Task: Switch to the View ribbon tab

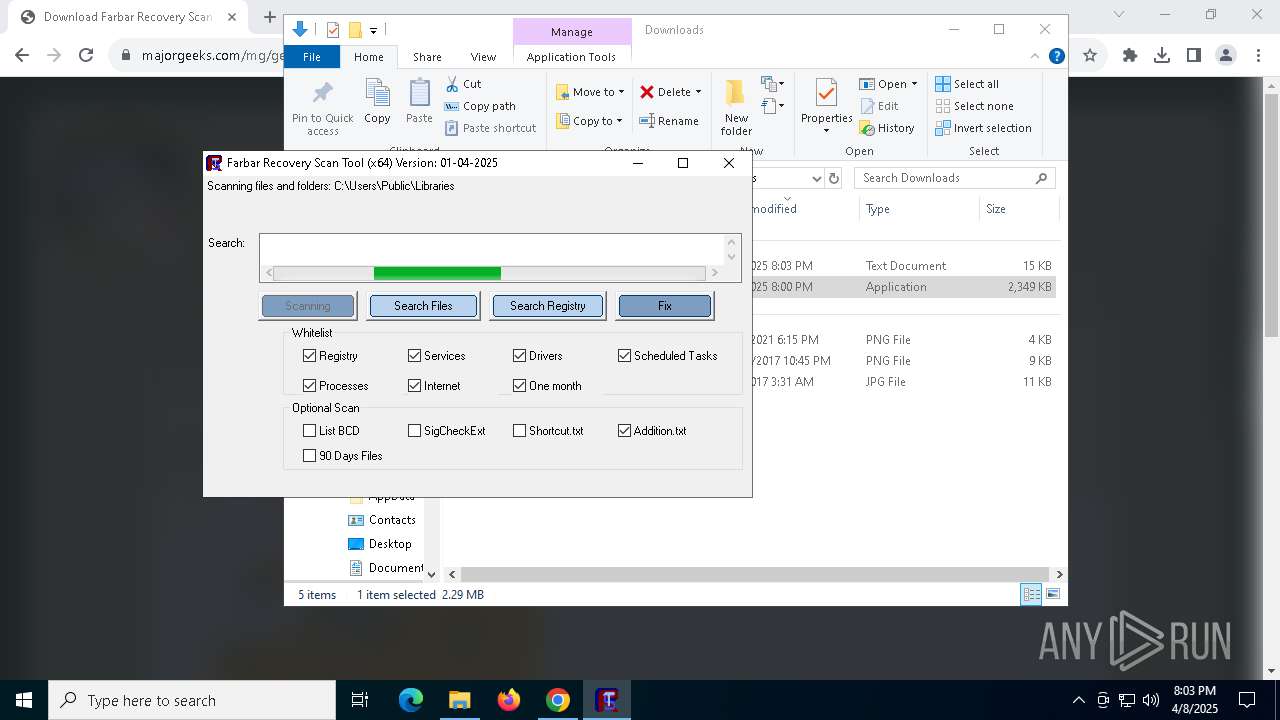Action: (483, 57)
